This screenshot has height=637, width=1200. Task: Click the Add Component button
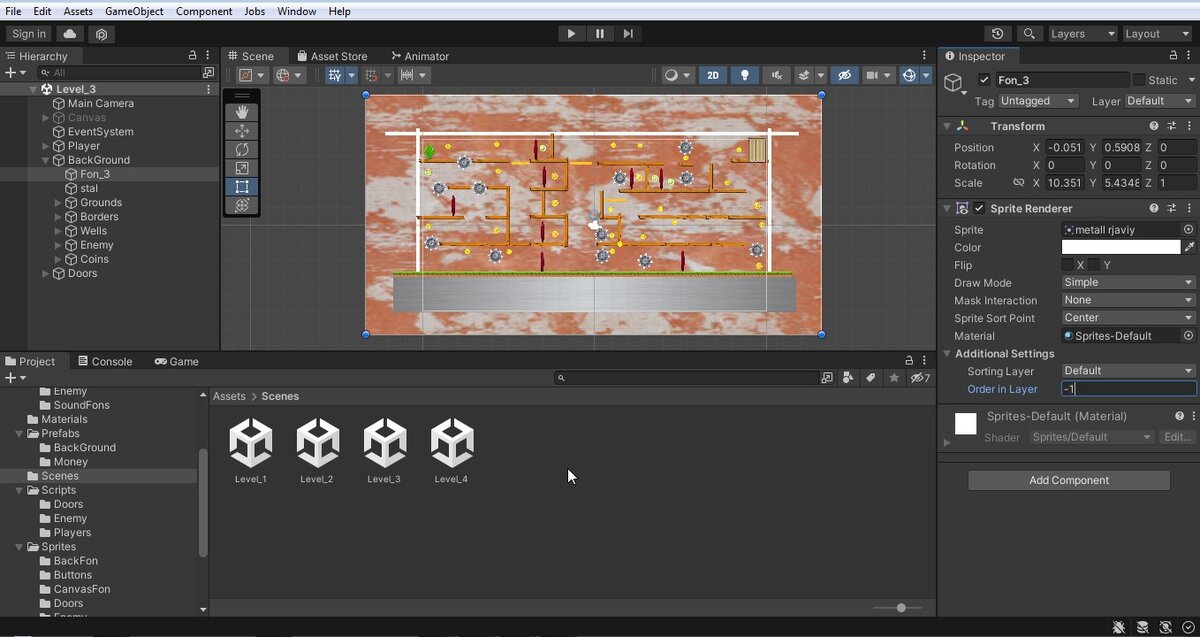(1068, 481)
